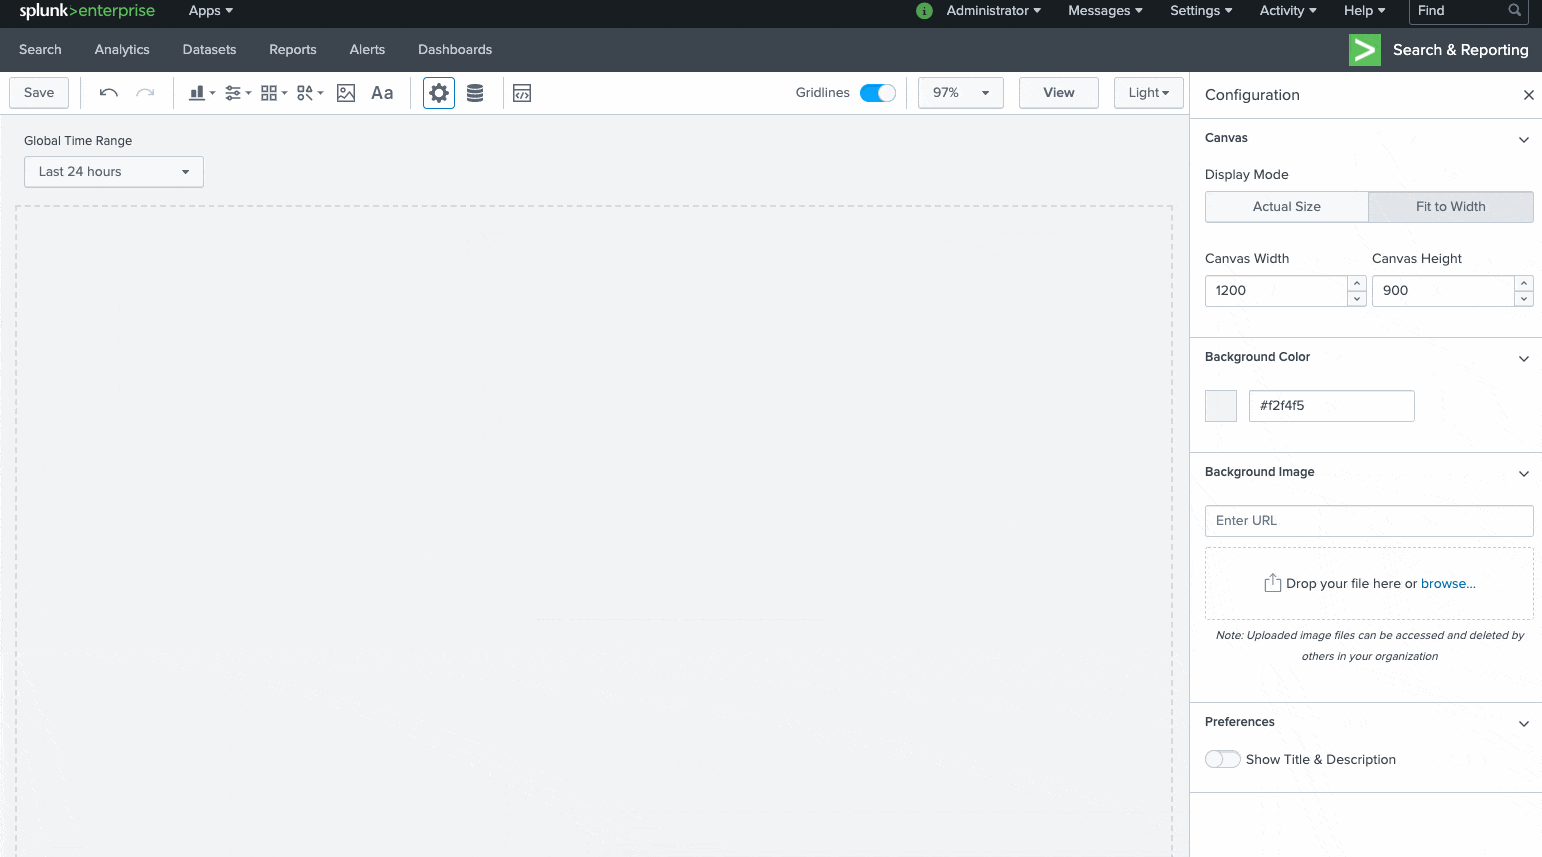Open the layout grid icon menu
Viewport: 1542px width, 857px height.
pyautogui.click(x=274, y=93)
